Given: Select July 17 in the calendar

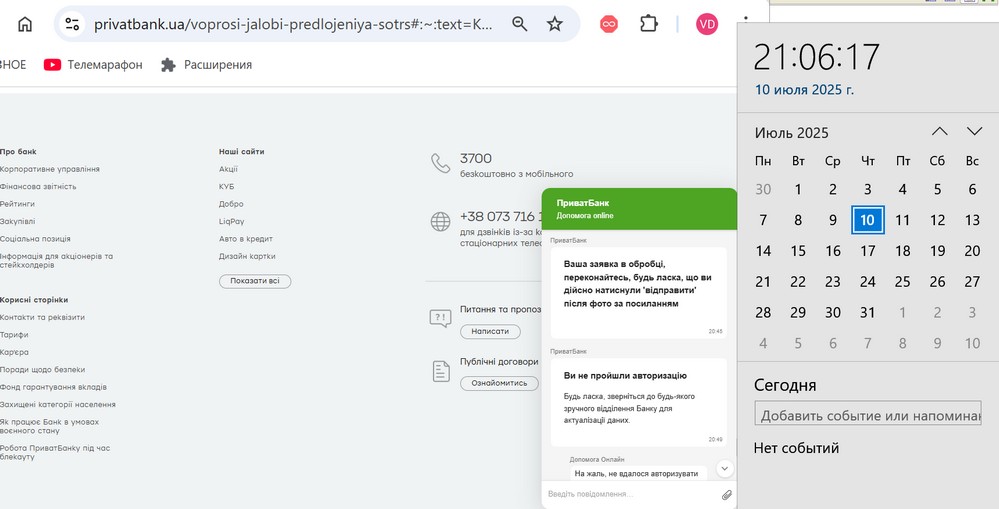Looking at the screenshot, I should click(867, 250).
